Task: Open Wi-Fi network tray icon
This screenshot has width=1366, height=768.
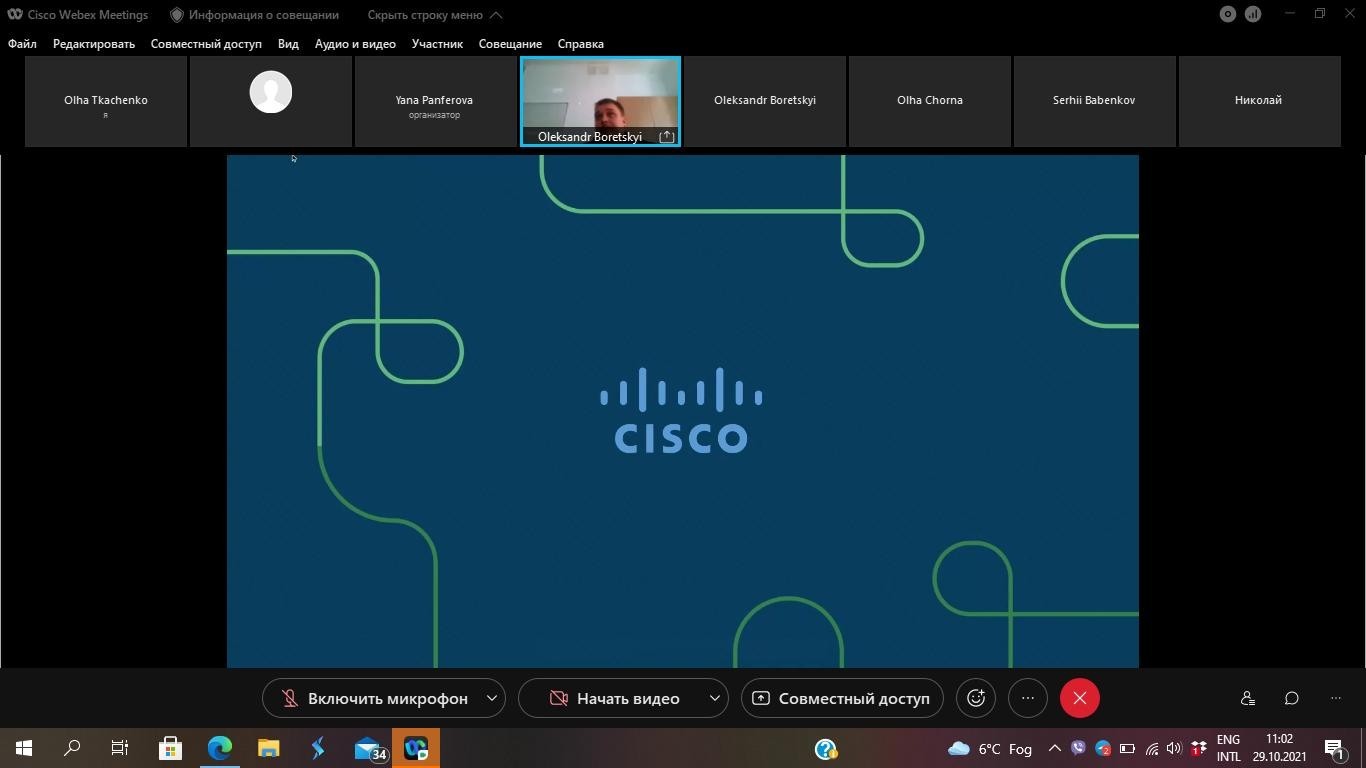Action: 1151,748
